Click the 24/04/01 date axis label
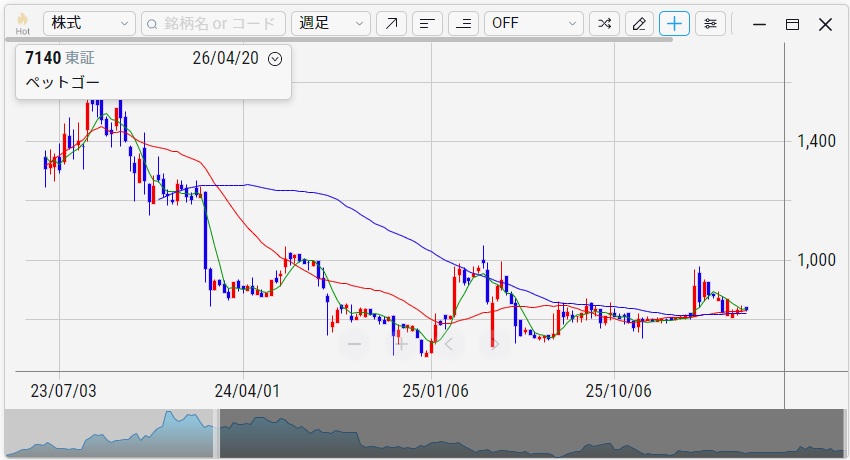 [245, 391]
